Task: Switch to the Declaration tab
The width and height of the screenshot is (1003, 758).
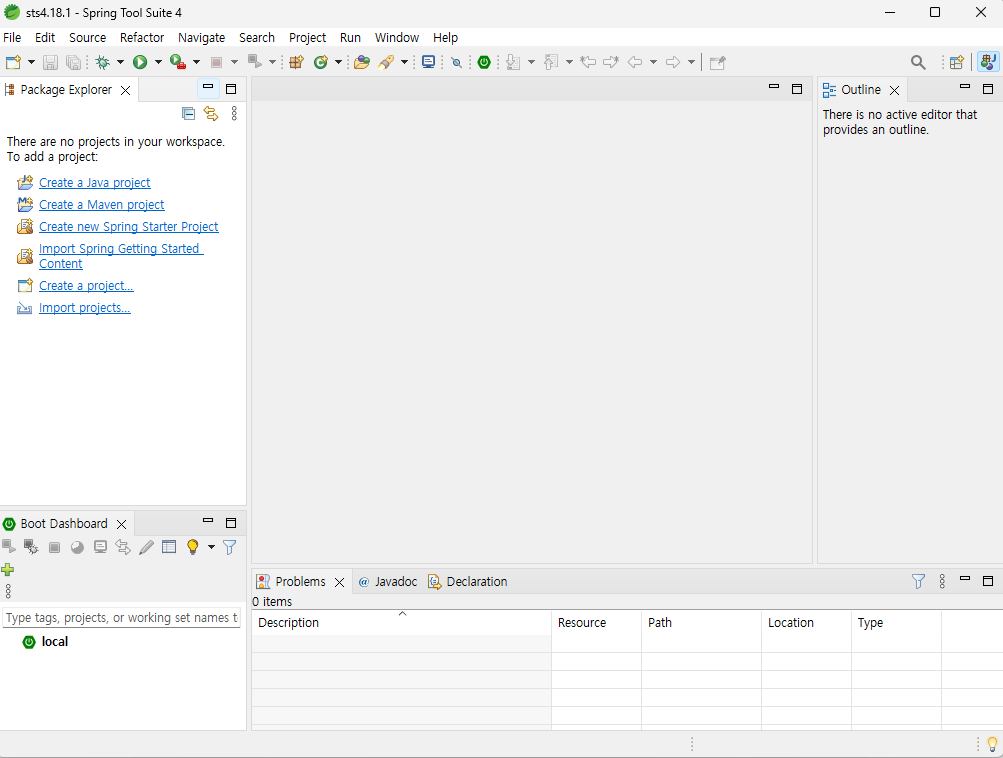Action: pos(468,581)
